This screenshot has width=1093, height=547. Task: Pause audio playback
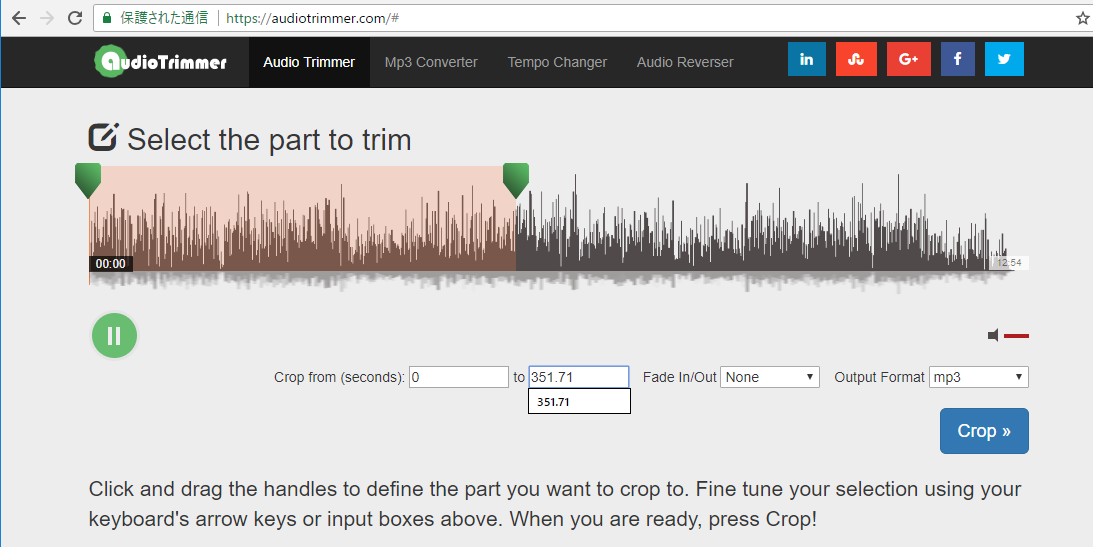[x=114, y=336]
